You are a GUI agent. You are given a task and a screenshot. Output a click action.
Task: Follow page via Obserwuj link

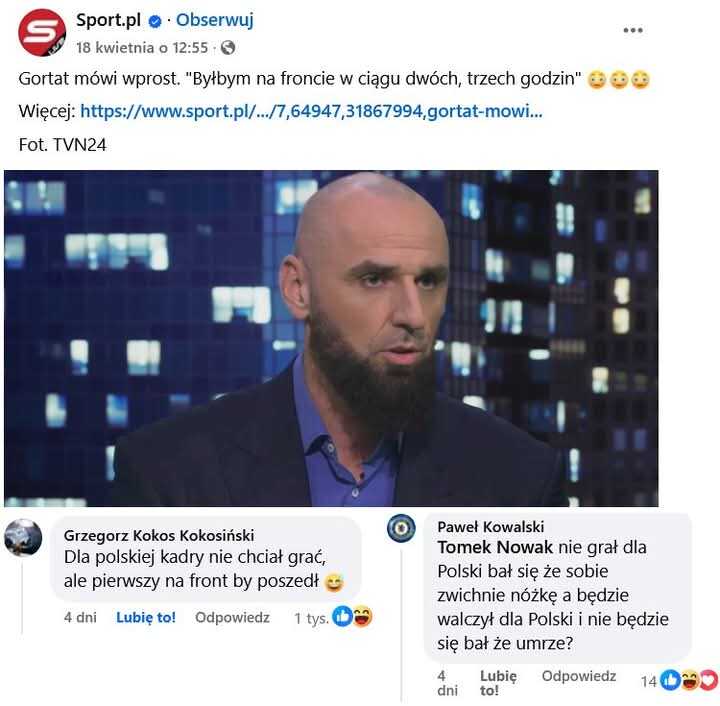(x=214, y=20)
